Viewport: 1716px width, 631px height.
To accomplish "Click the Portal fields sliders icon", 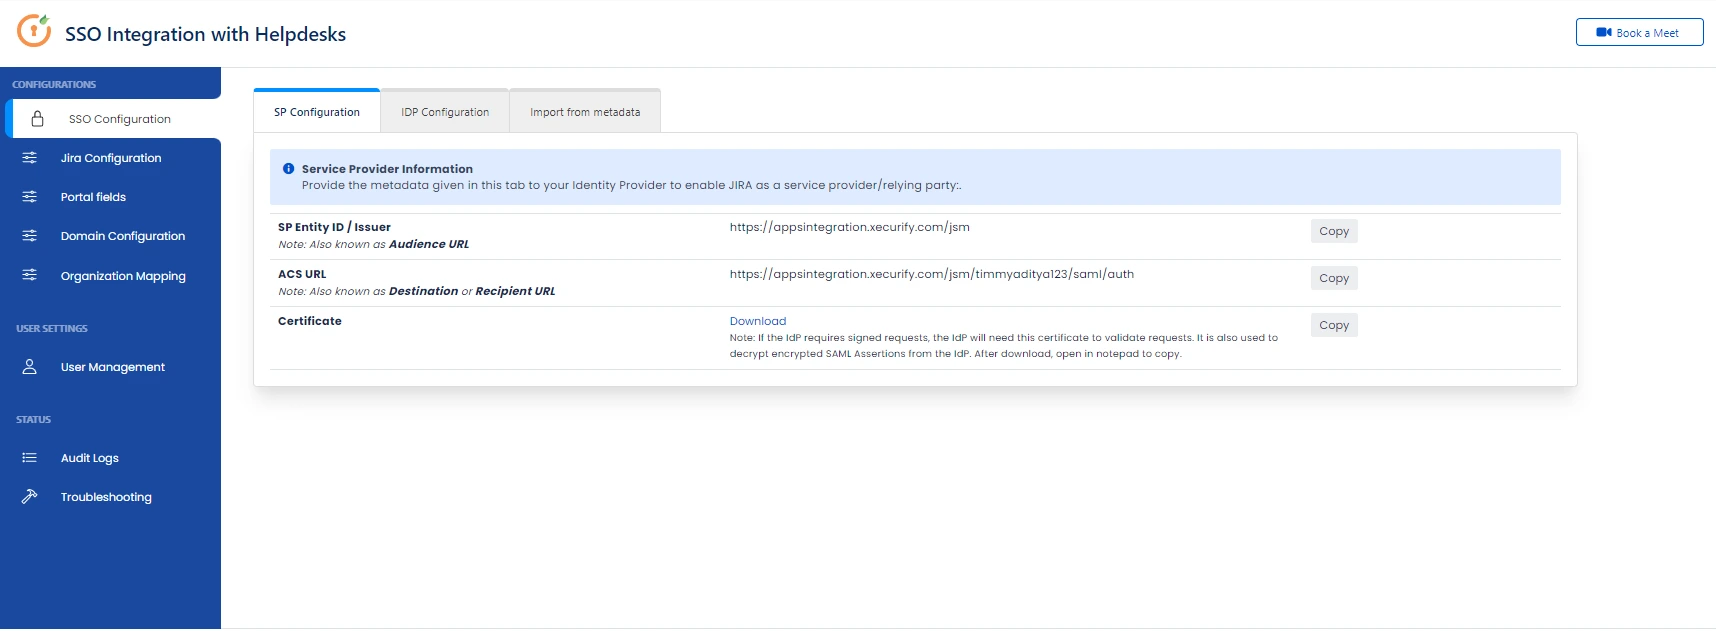I will click(30, 197).
